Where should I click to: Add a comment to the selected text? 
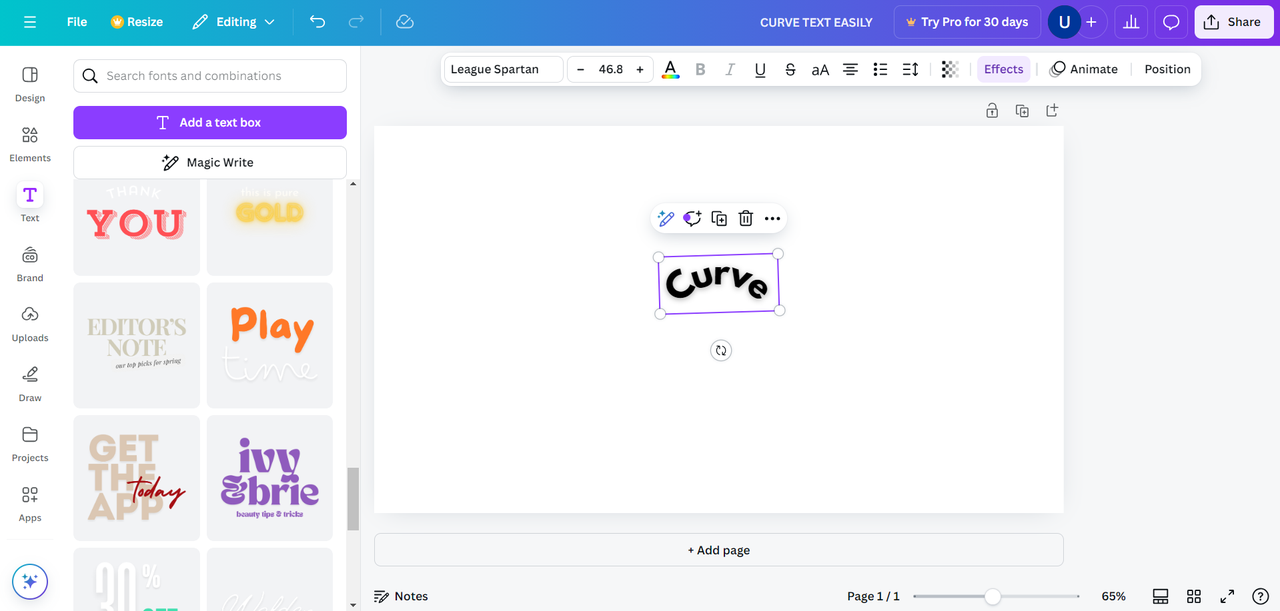pyautogui.click(x=692, y=218)
